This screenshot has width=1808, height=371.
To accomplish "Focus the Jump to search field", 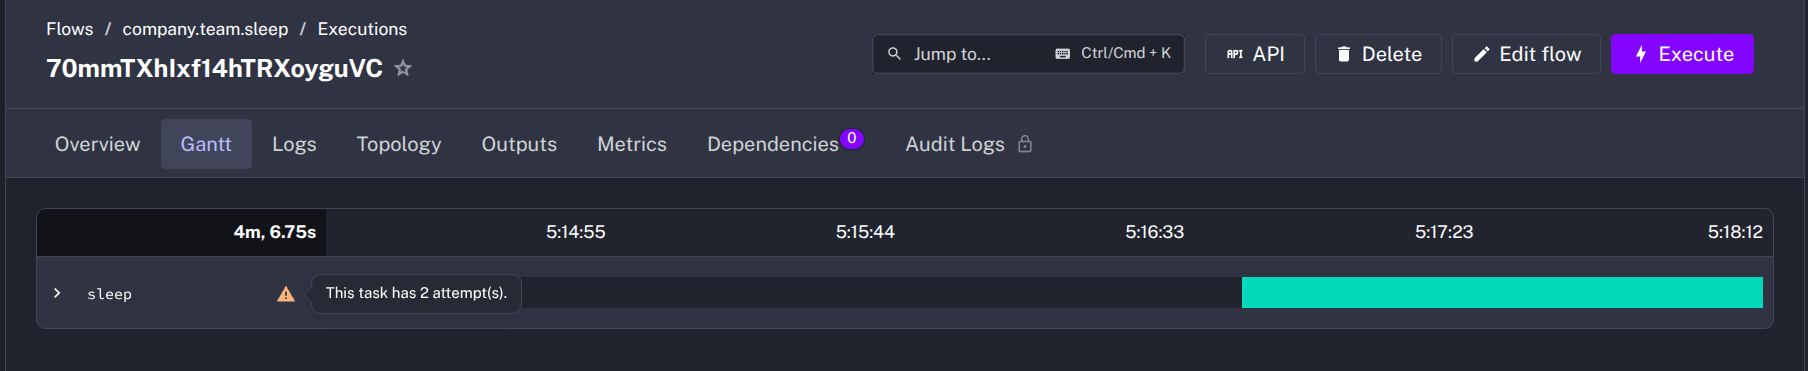I will 1028,54.
